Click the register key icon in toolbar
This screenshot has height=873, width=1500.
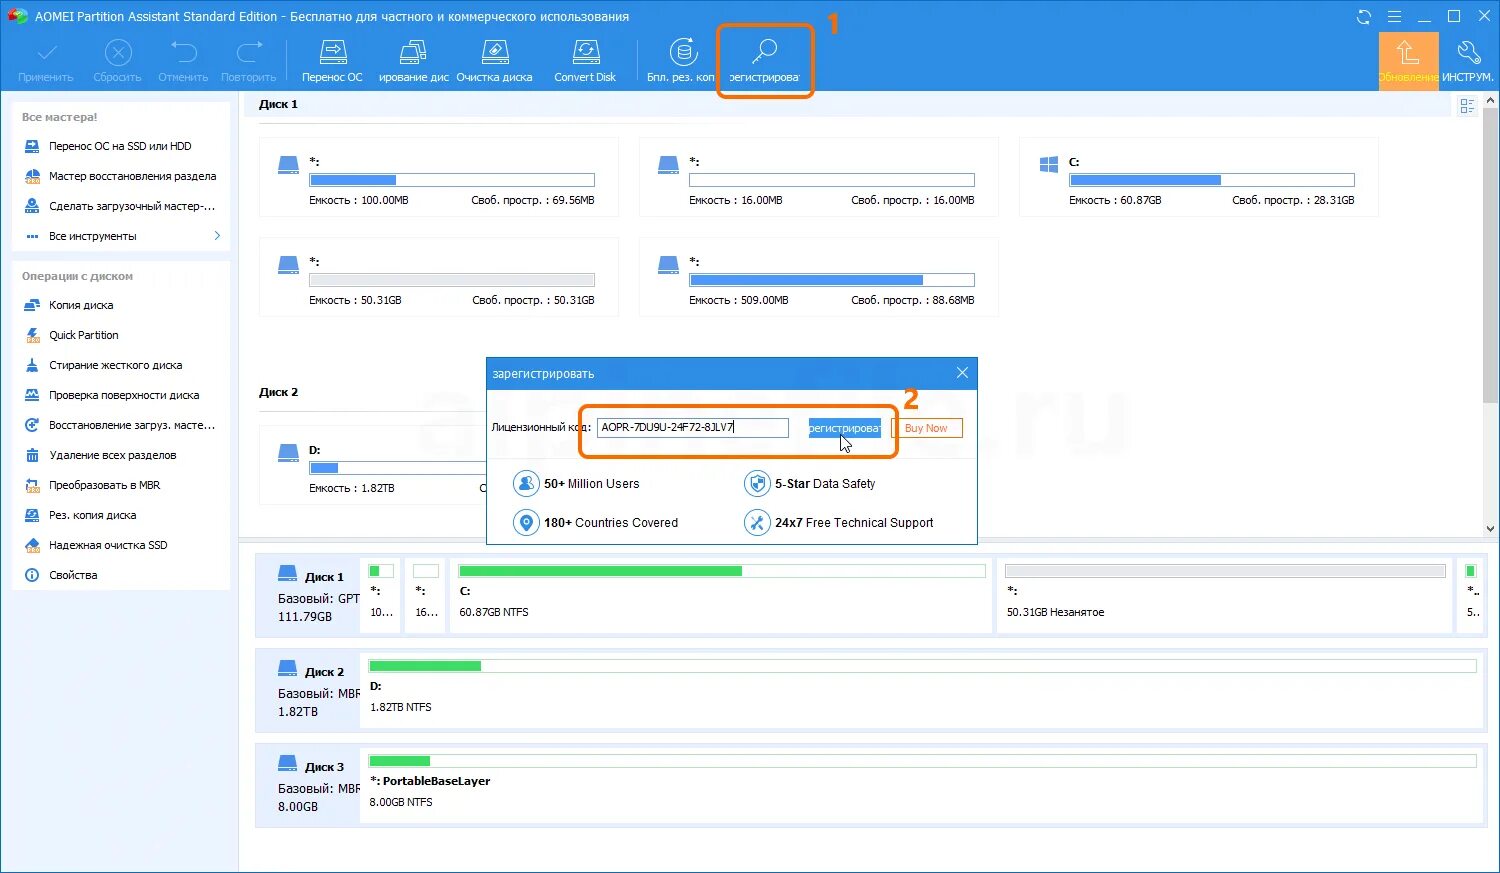pos(765,61)
